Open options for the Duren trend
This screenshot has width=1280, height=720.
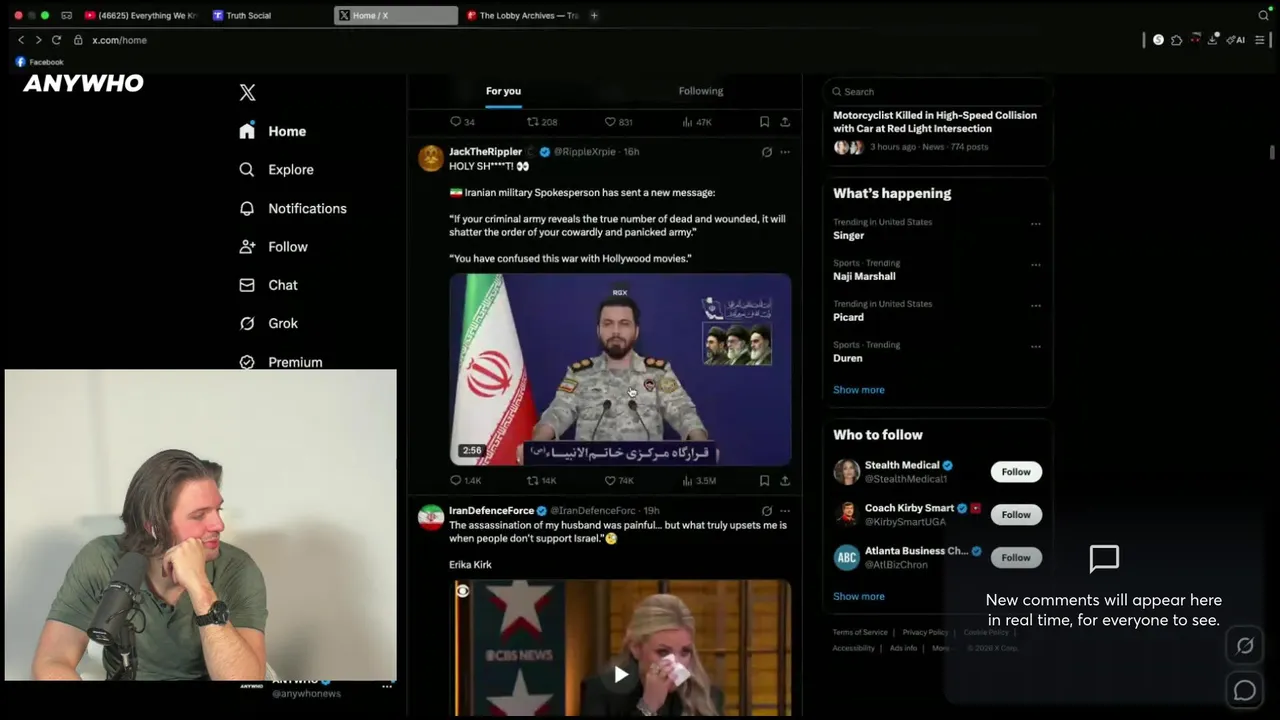(1035, 347)
